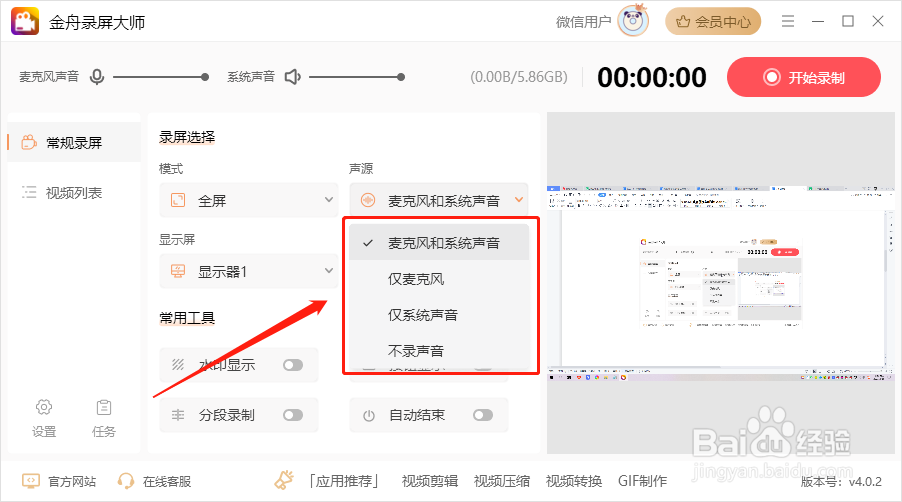902x502 pixels.
Task: Click the 录屏选择 section heading
Action: pos(187,137)
